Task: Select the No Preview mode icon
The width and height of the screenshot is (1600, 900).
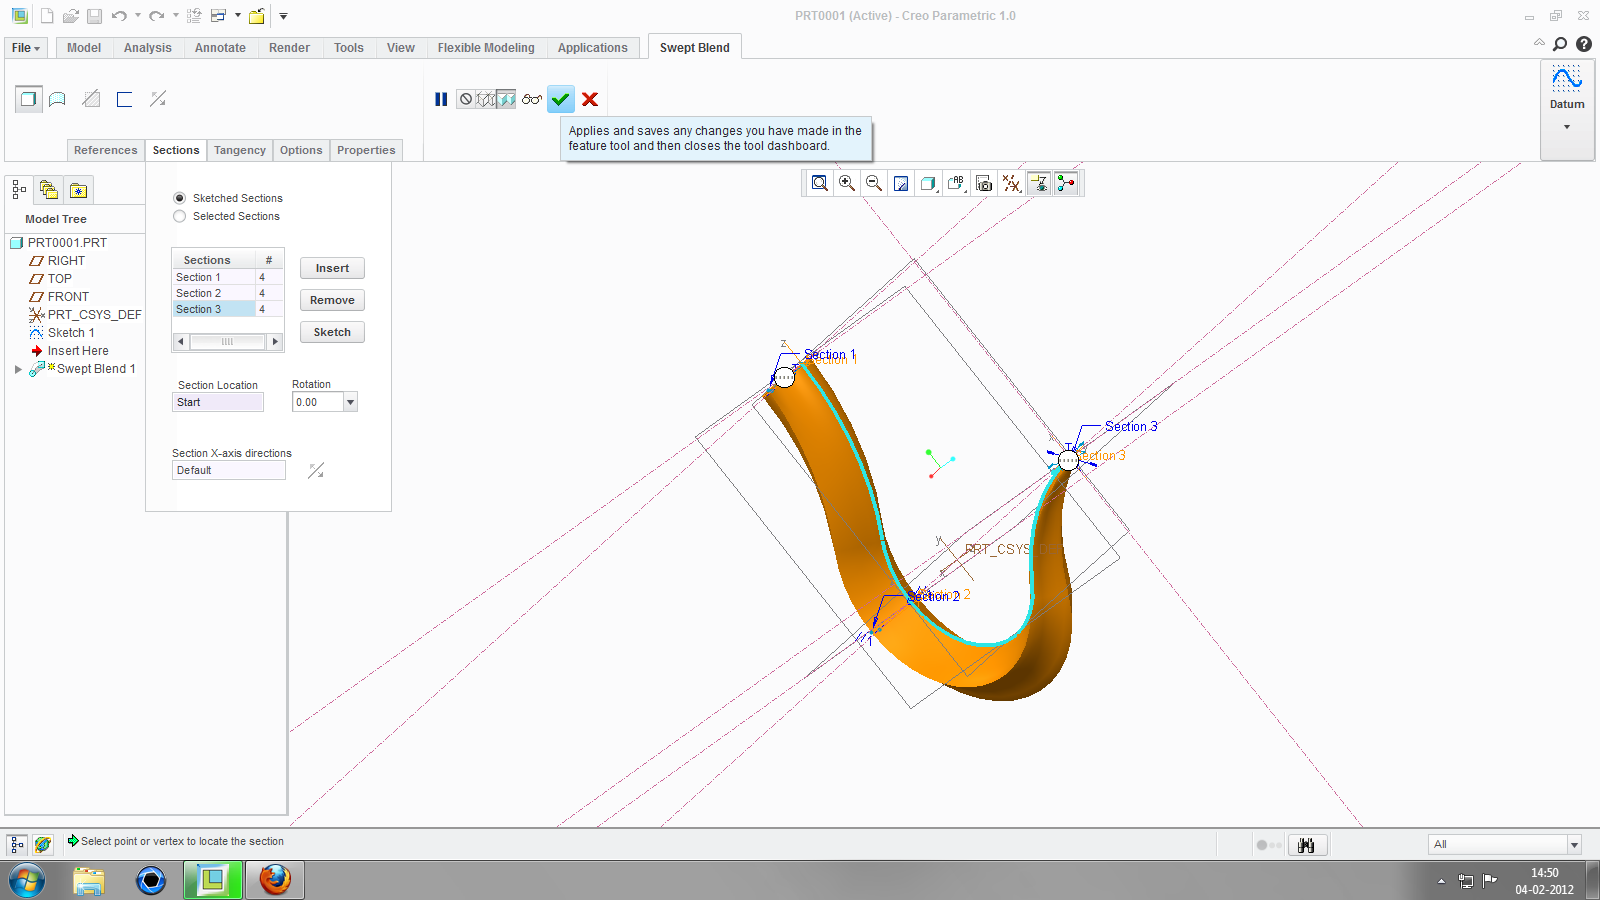Action: pyautogui.click(x=466, y=99)
